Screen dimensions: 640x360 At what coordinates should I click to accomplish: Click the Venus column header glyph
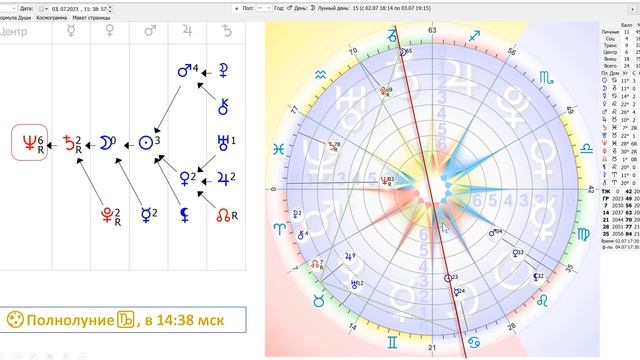(109, 31)
